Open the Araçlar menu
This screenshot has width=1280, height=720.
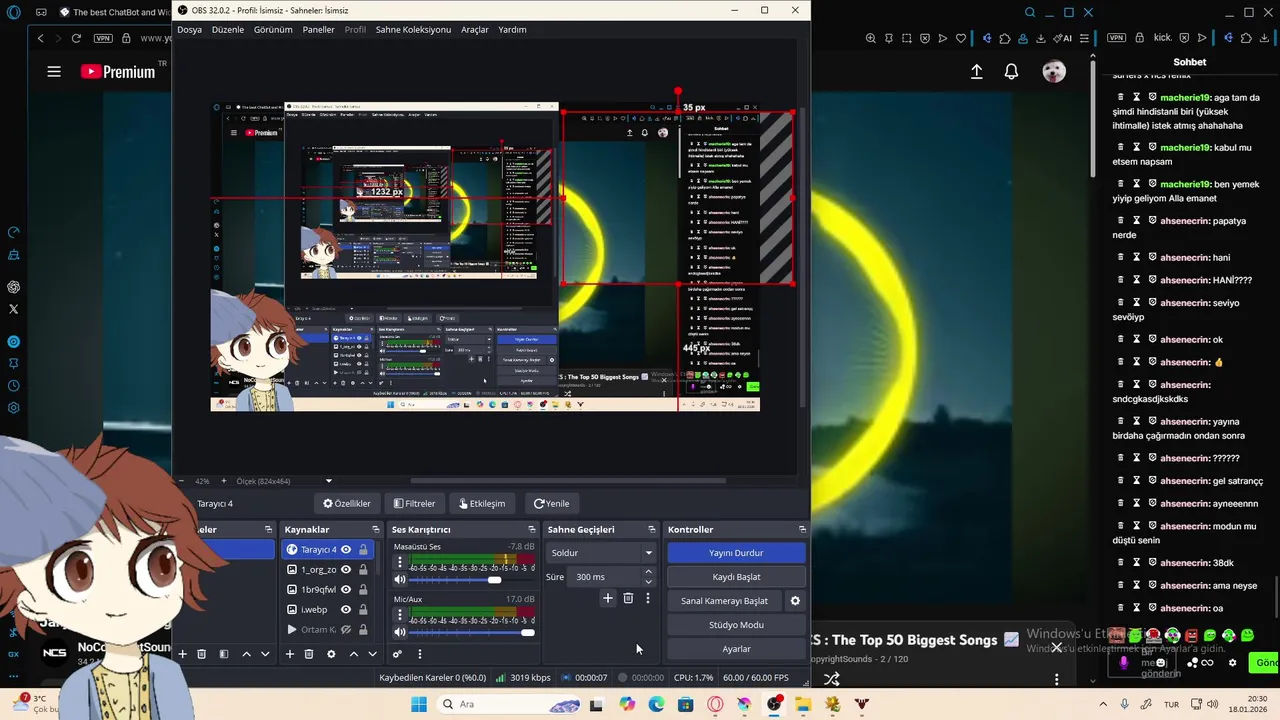tap(475, 30)
